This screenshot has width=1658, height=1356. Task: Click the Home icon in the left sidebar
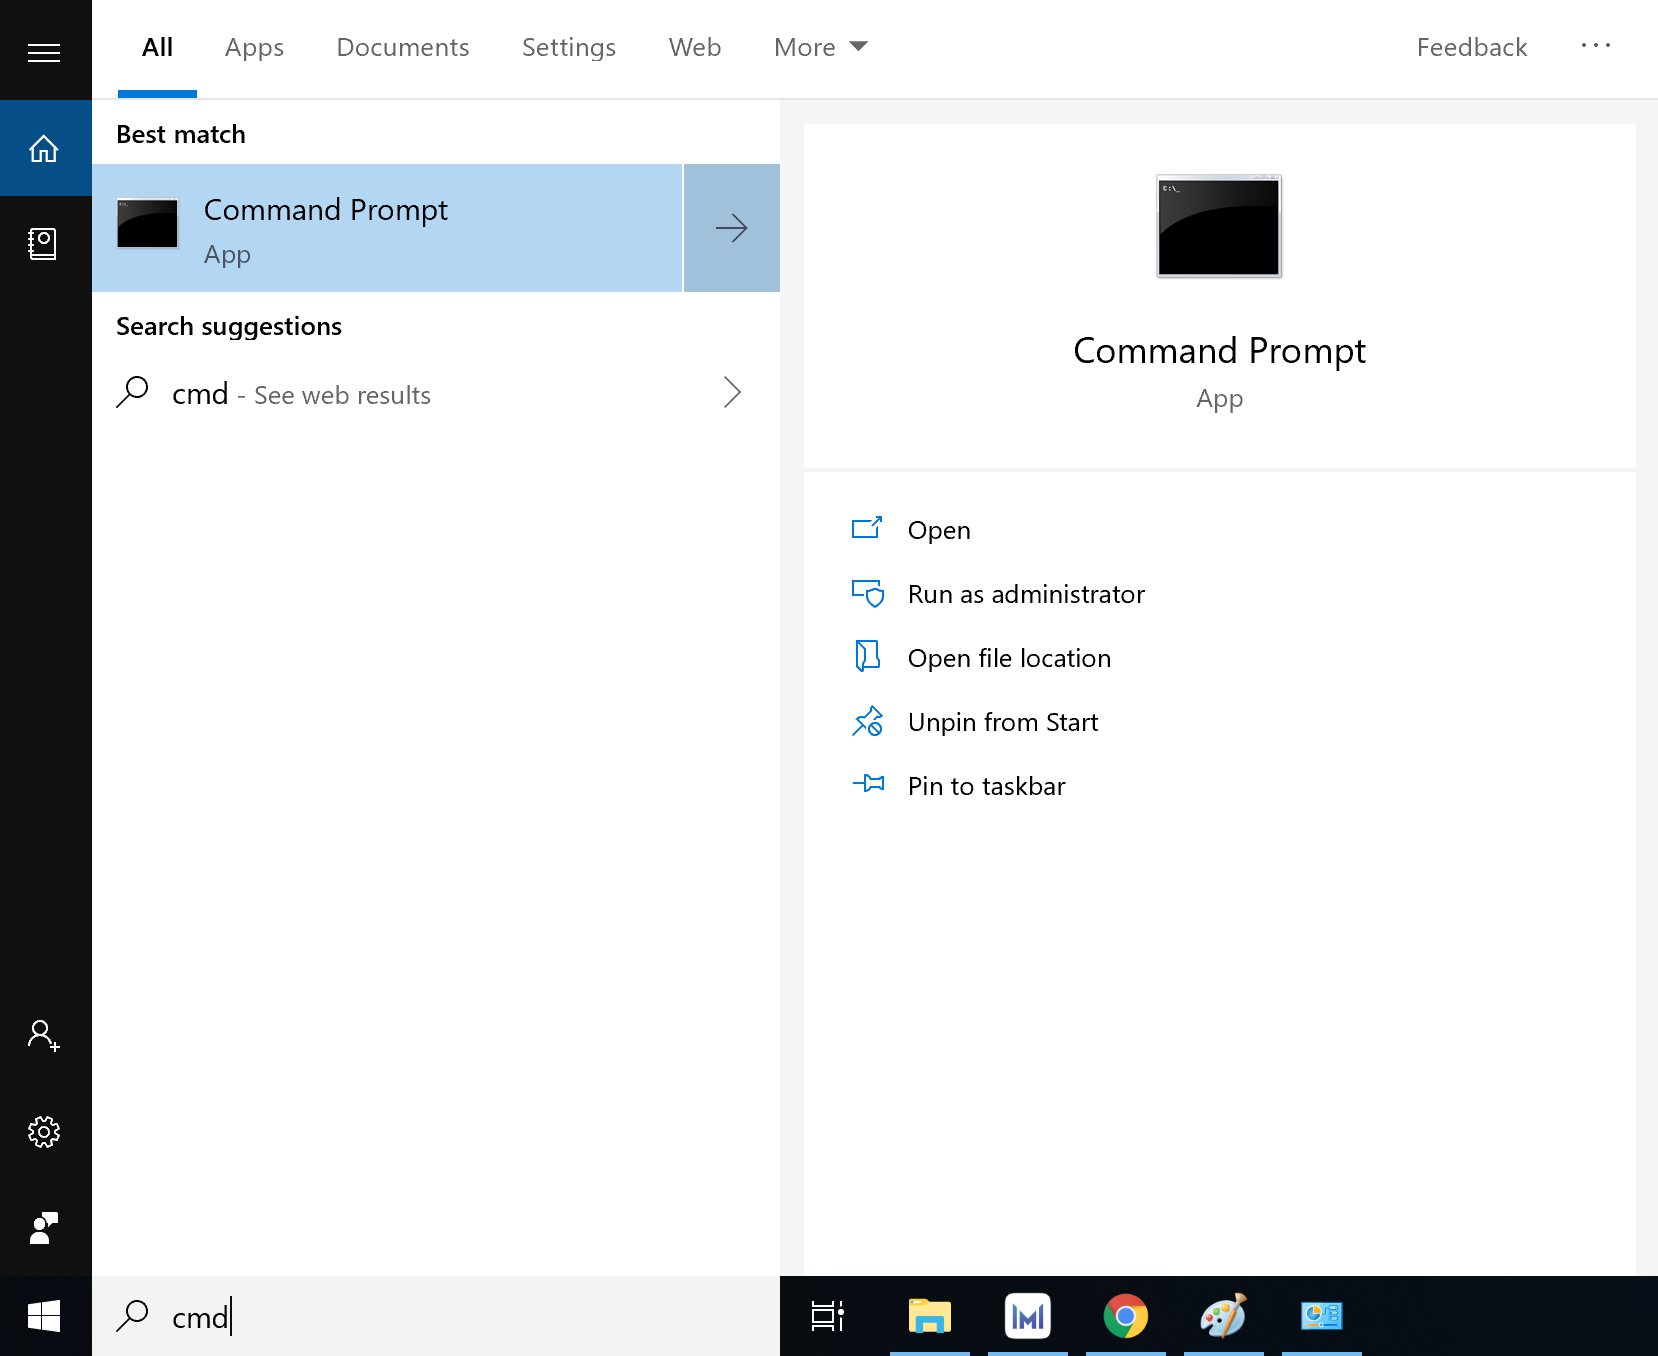[45, 147]
